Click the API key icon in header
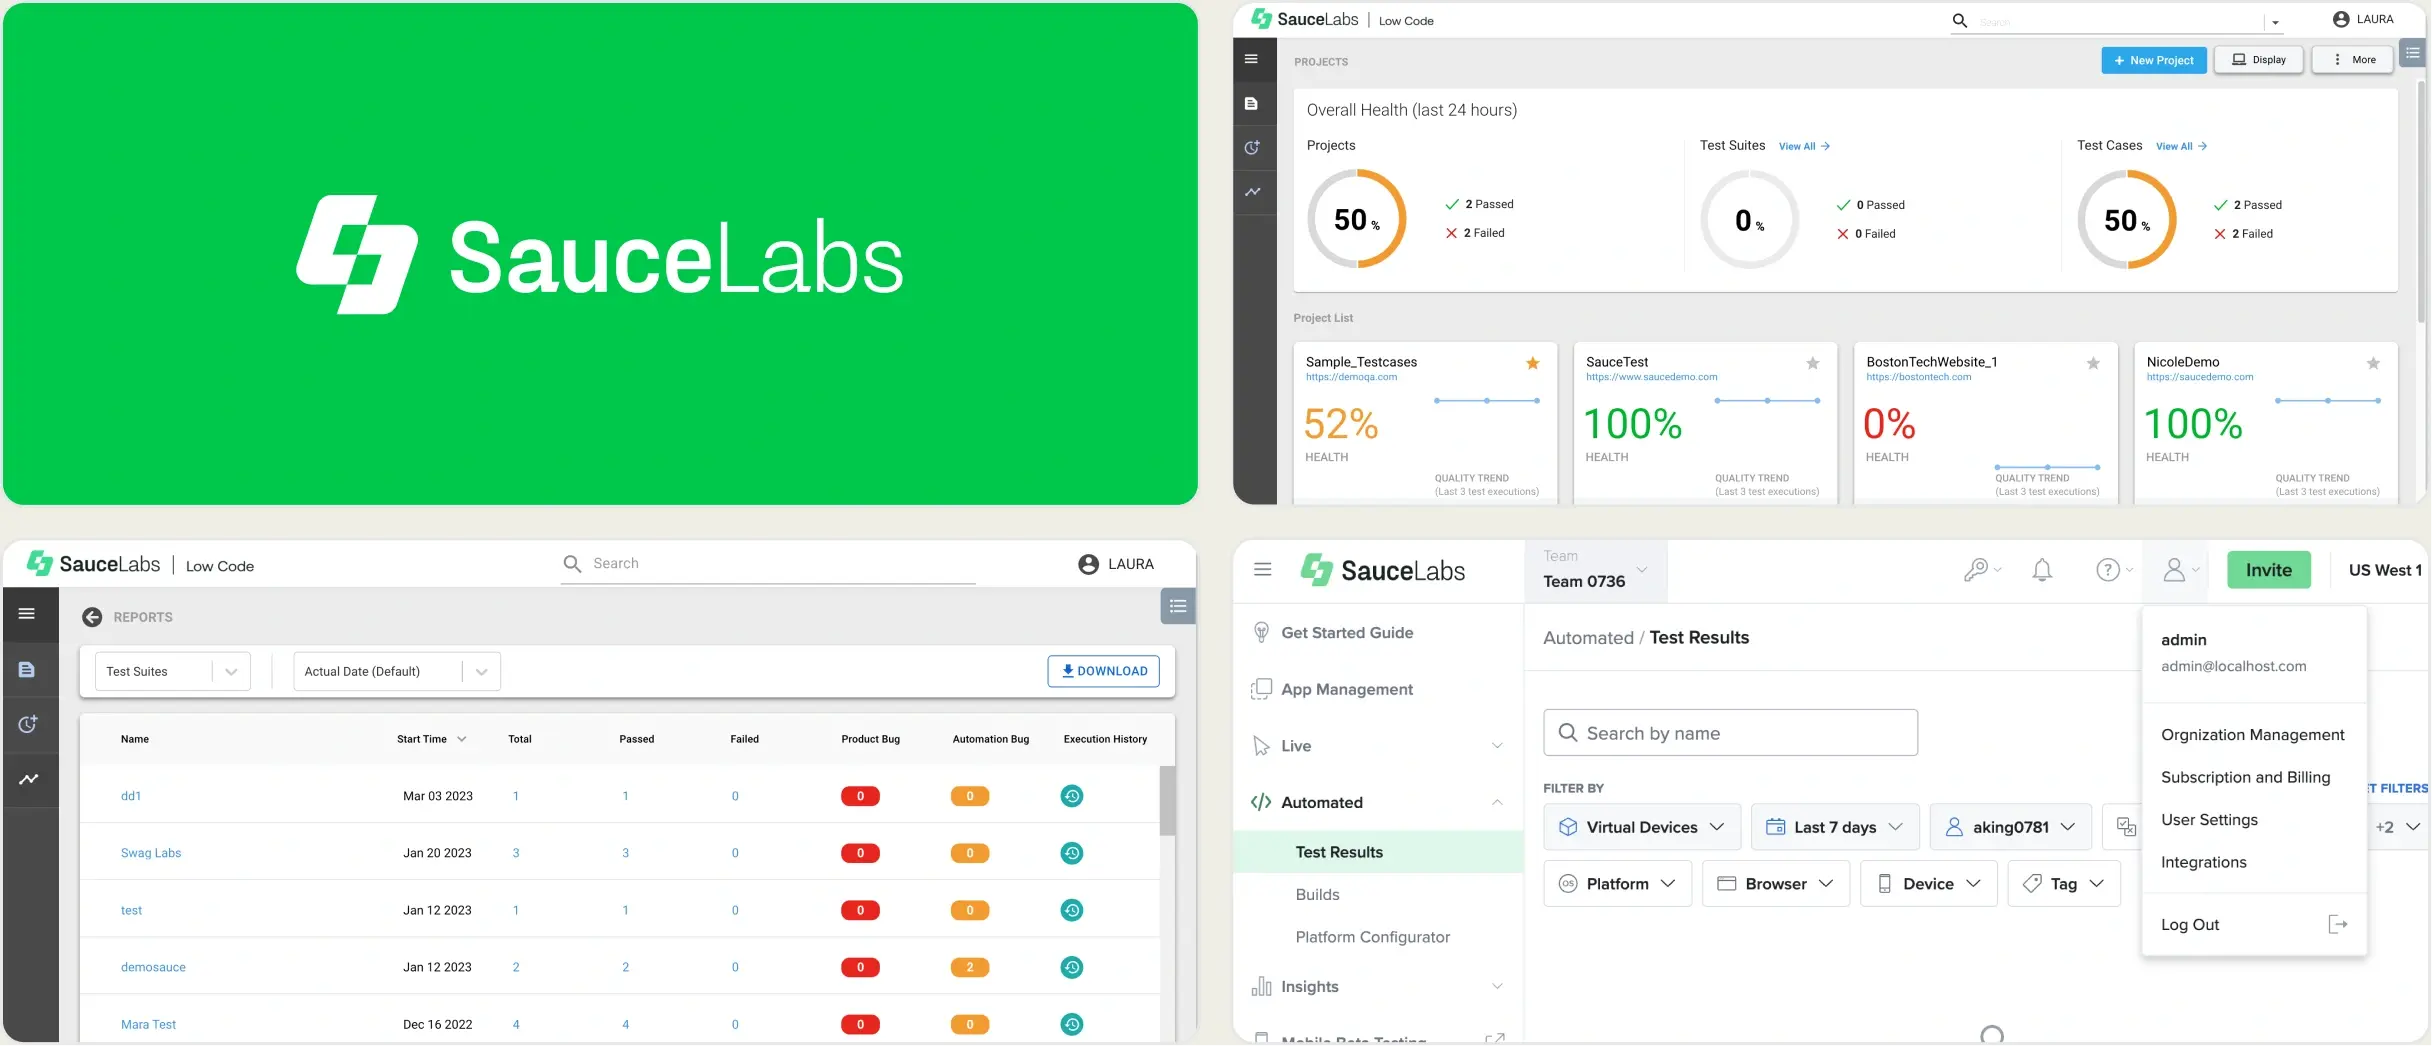This screenshot has height=1046, width=2432. 1976,570
